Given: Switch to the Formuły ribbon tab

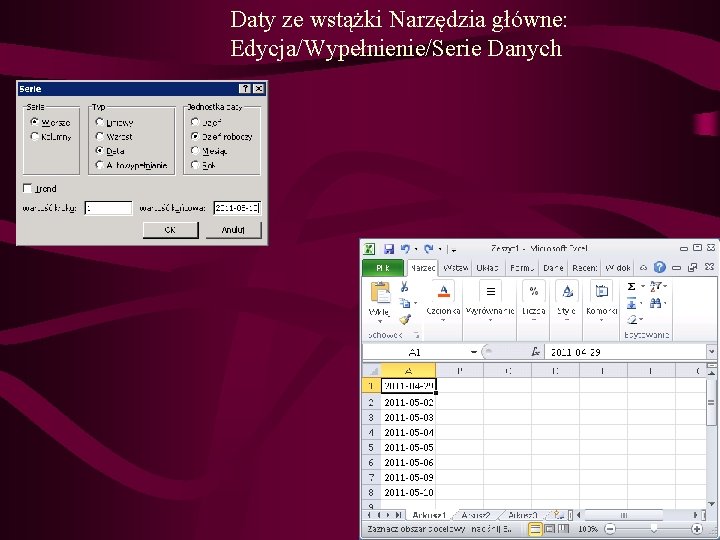Looking at the screenshot, I should (x=522, y=268).
